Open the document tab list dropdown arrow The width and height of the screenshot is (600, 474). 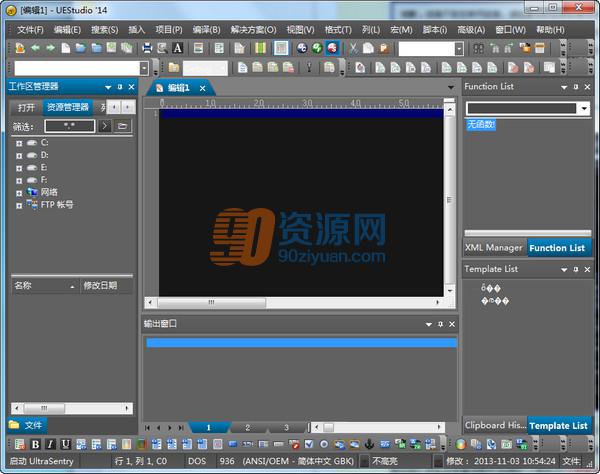click(451, 88)
